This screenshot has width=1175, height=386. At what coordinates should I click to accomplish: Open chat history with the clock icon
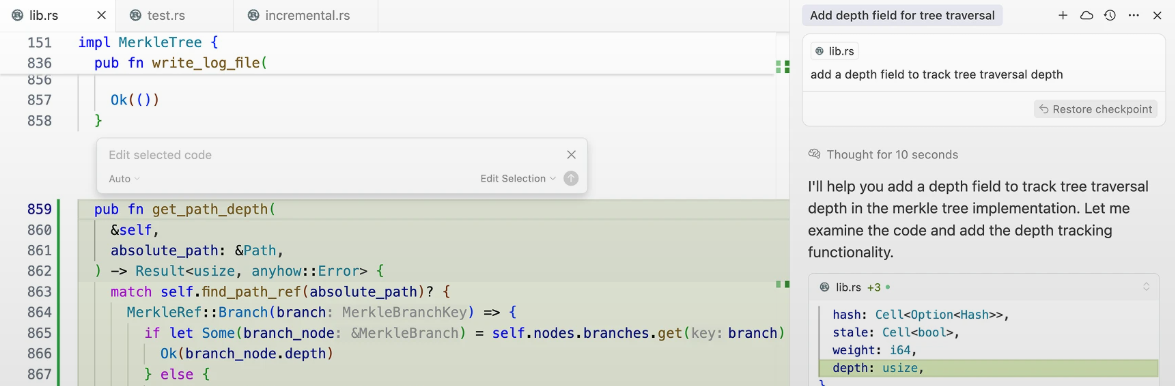1111,15
